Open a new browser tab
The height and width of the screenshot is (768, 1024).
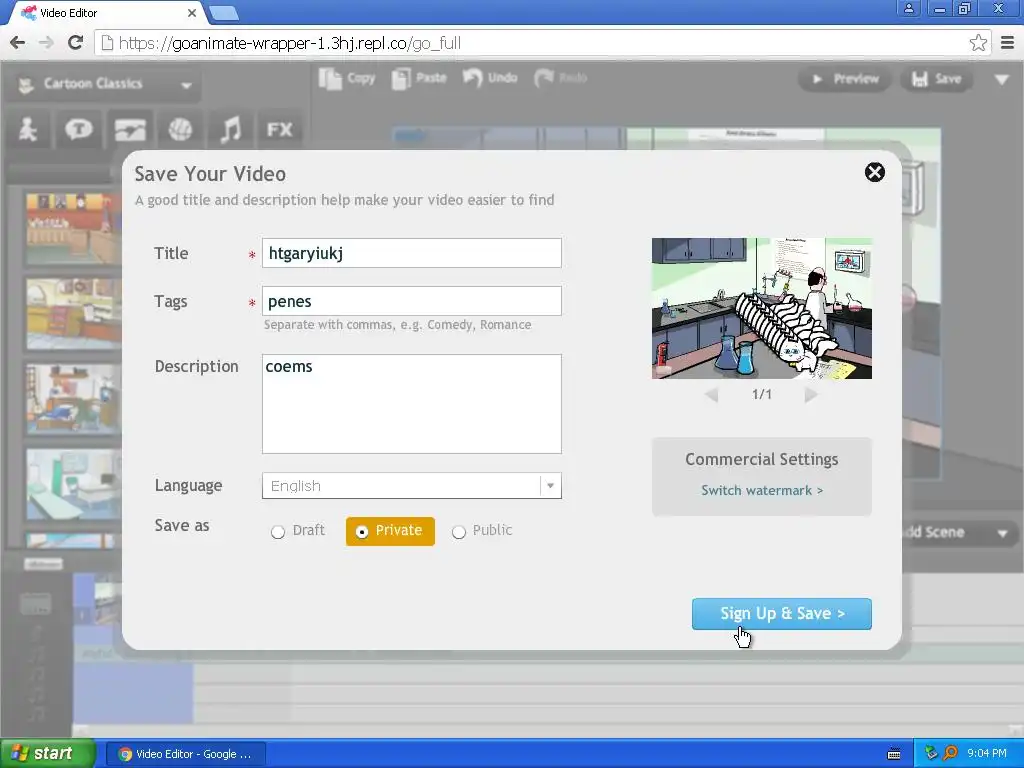[x=224, y=12]
